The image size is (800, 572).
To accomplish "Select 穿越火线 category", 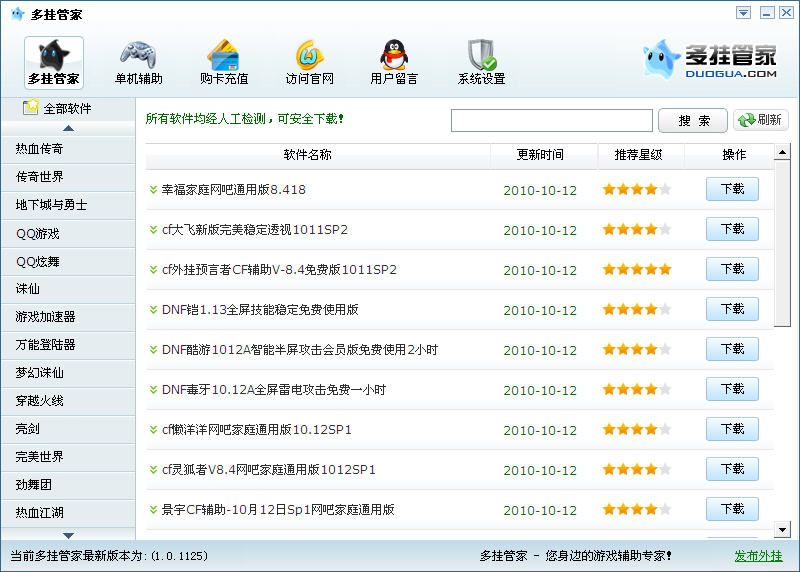I will coord(68,401).
